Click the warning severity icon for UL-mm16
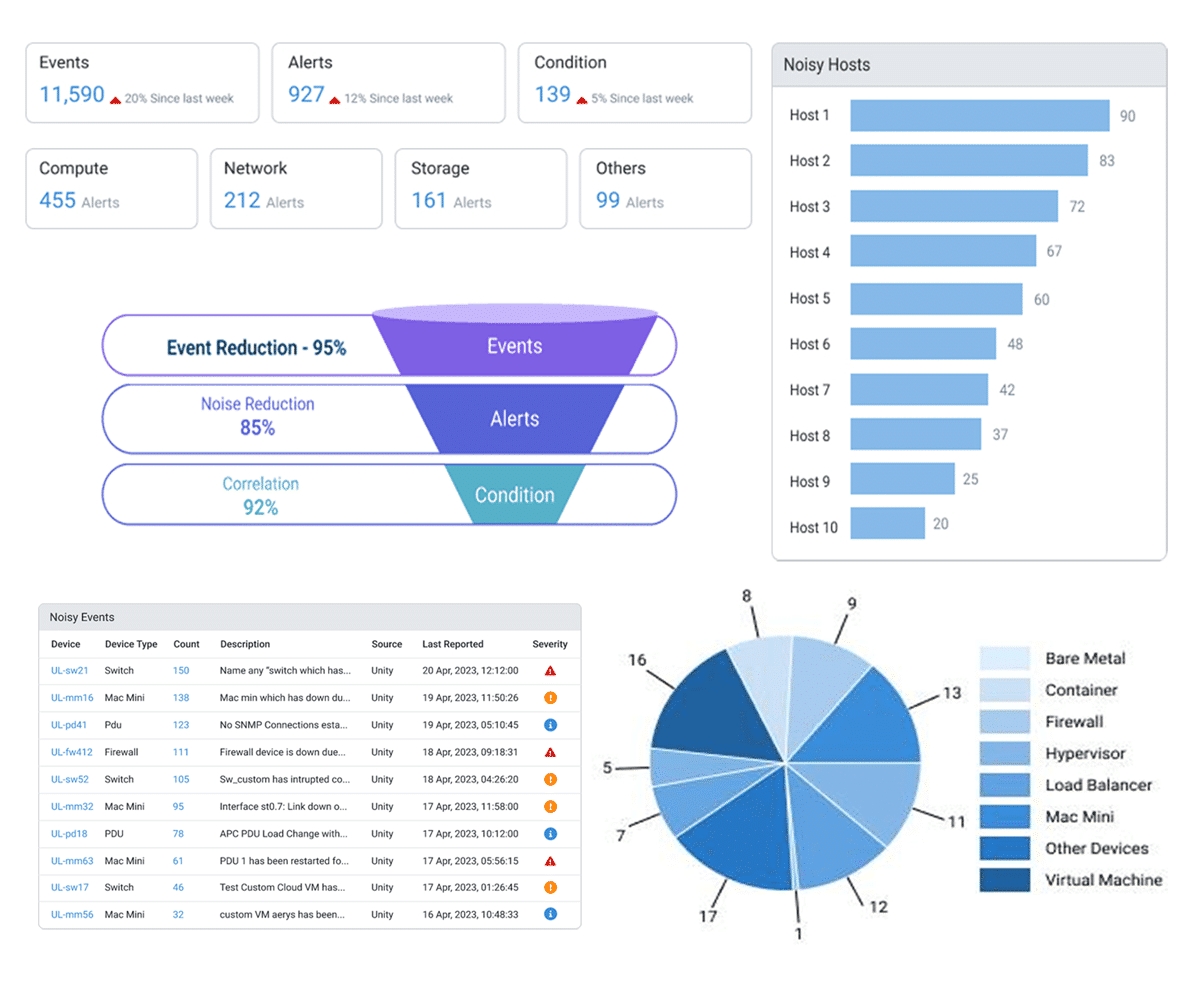The image size is (1200, 1000). click(549, 698)
